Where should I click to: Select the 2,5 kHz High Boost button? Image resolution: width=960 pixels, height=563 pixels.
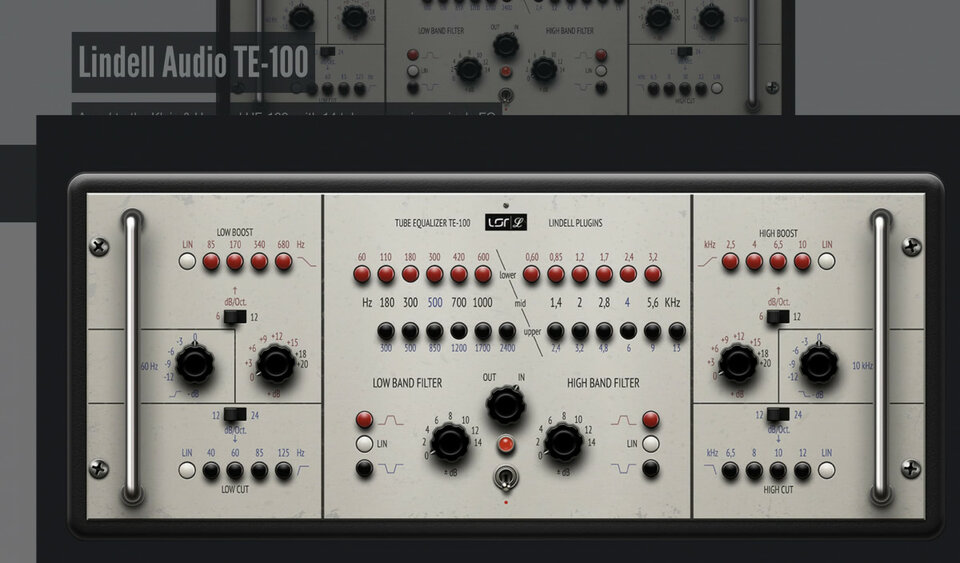pyautogui.click(x=730, y=262)
